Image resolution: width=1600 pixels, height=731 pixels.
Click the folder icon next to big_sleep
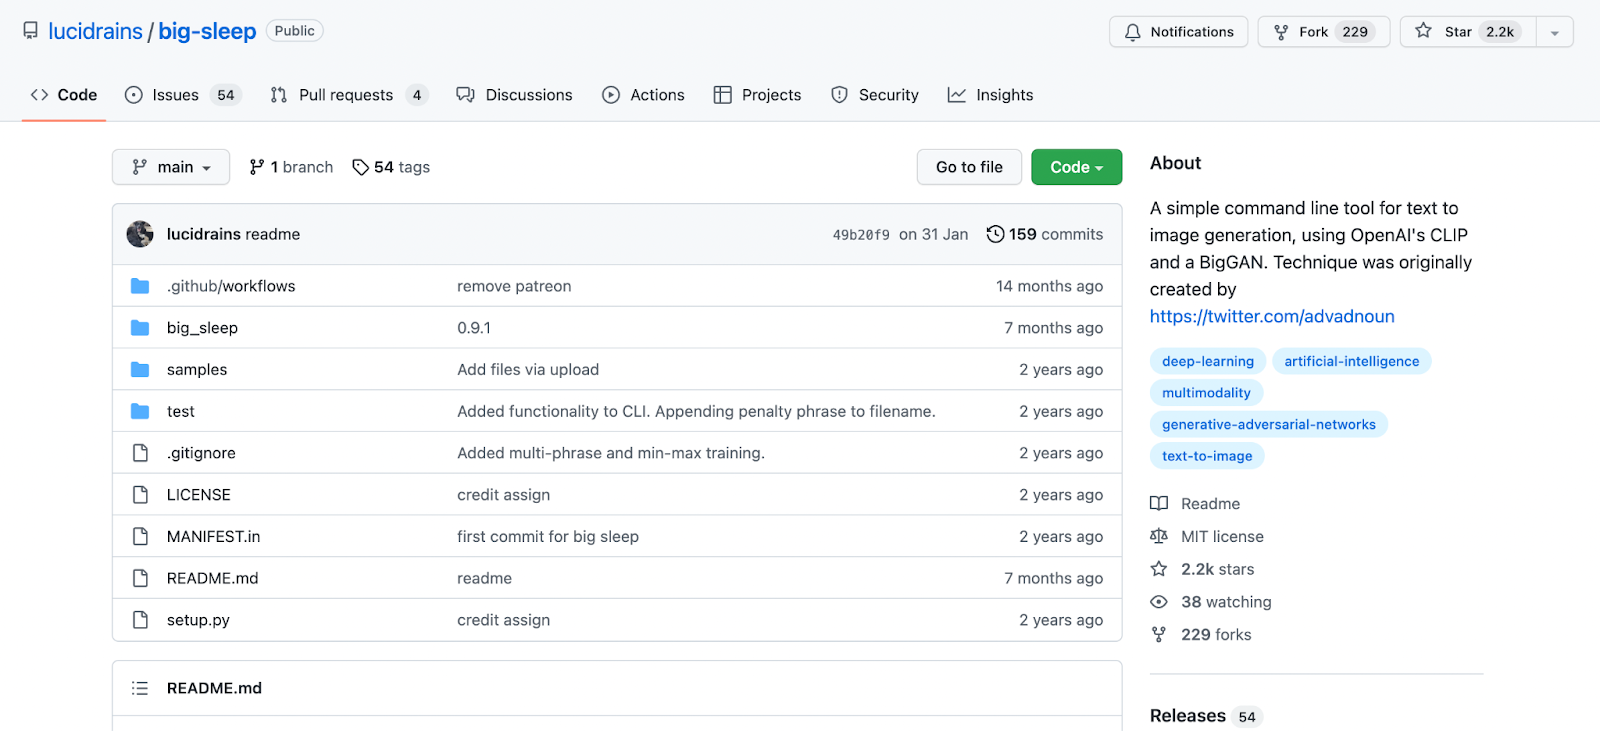(x=140, y=328)
